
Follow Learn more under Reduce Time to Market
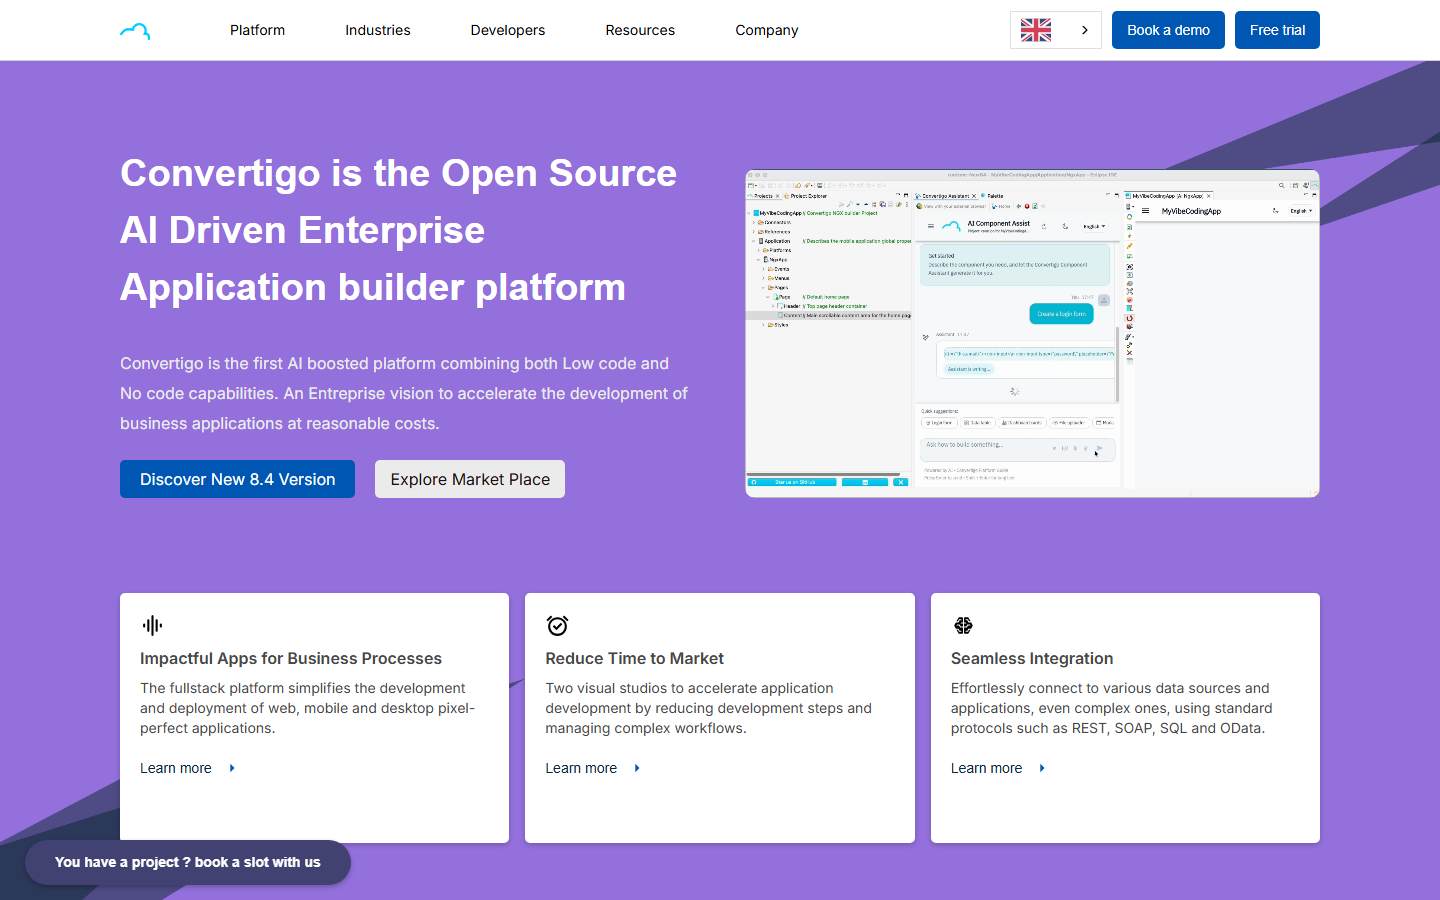pyautogui.click(x=581, y=768)
